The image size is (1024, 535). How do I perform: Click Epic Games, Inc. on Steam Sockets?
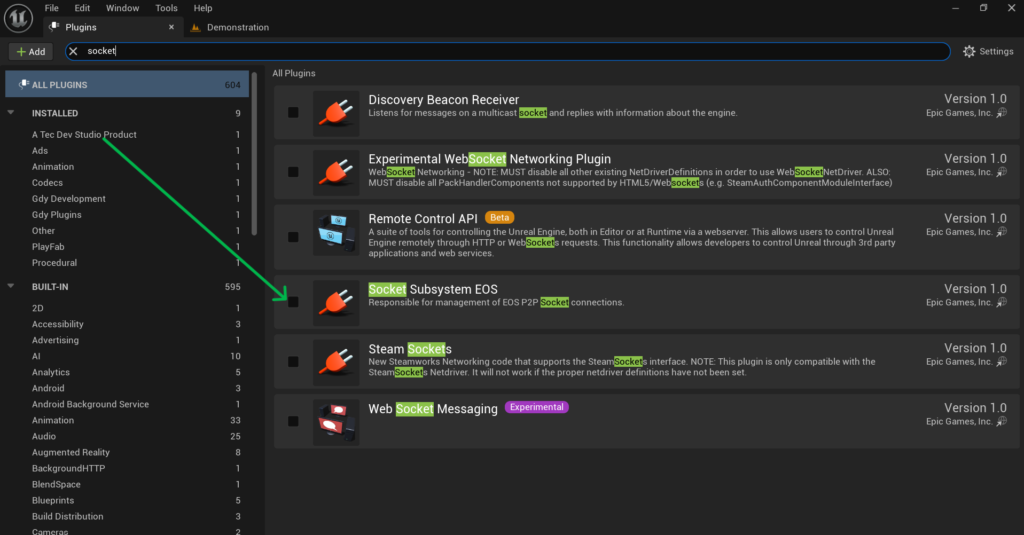point(959,362)
